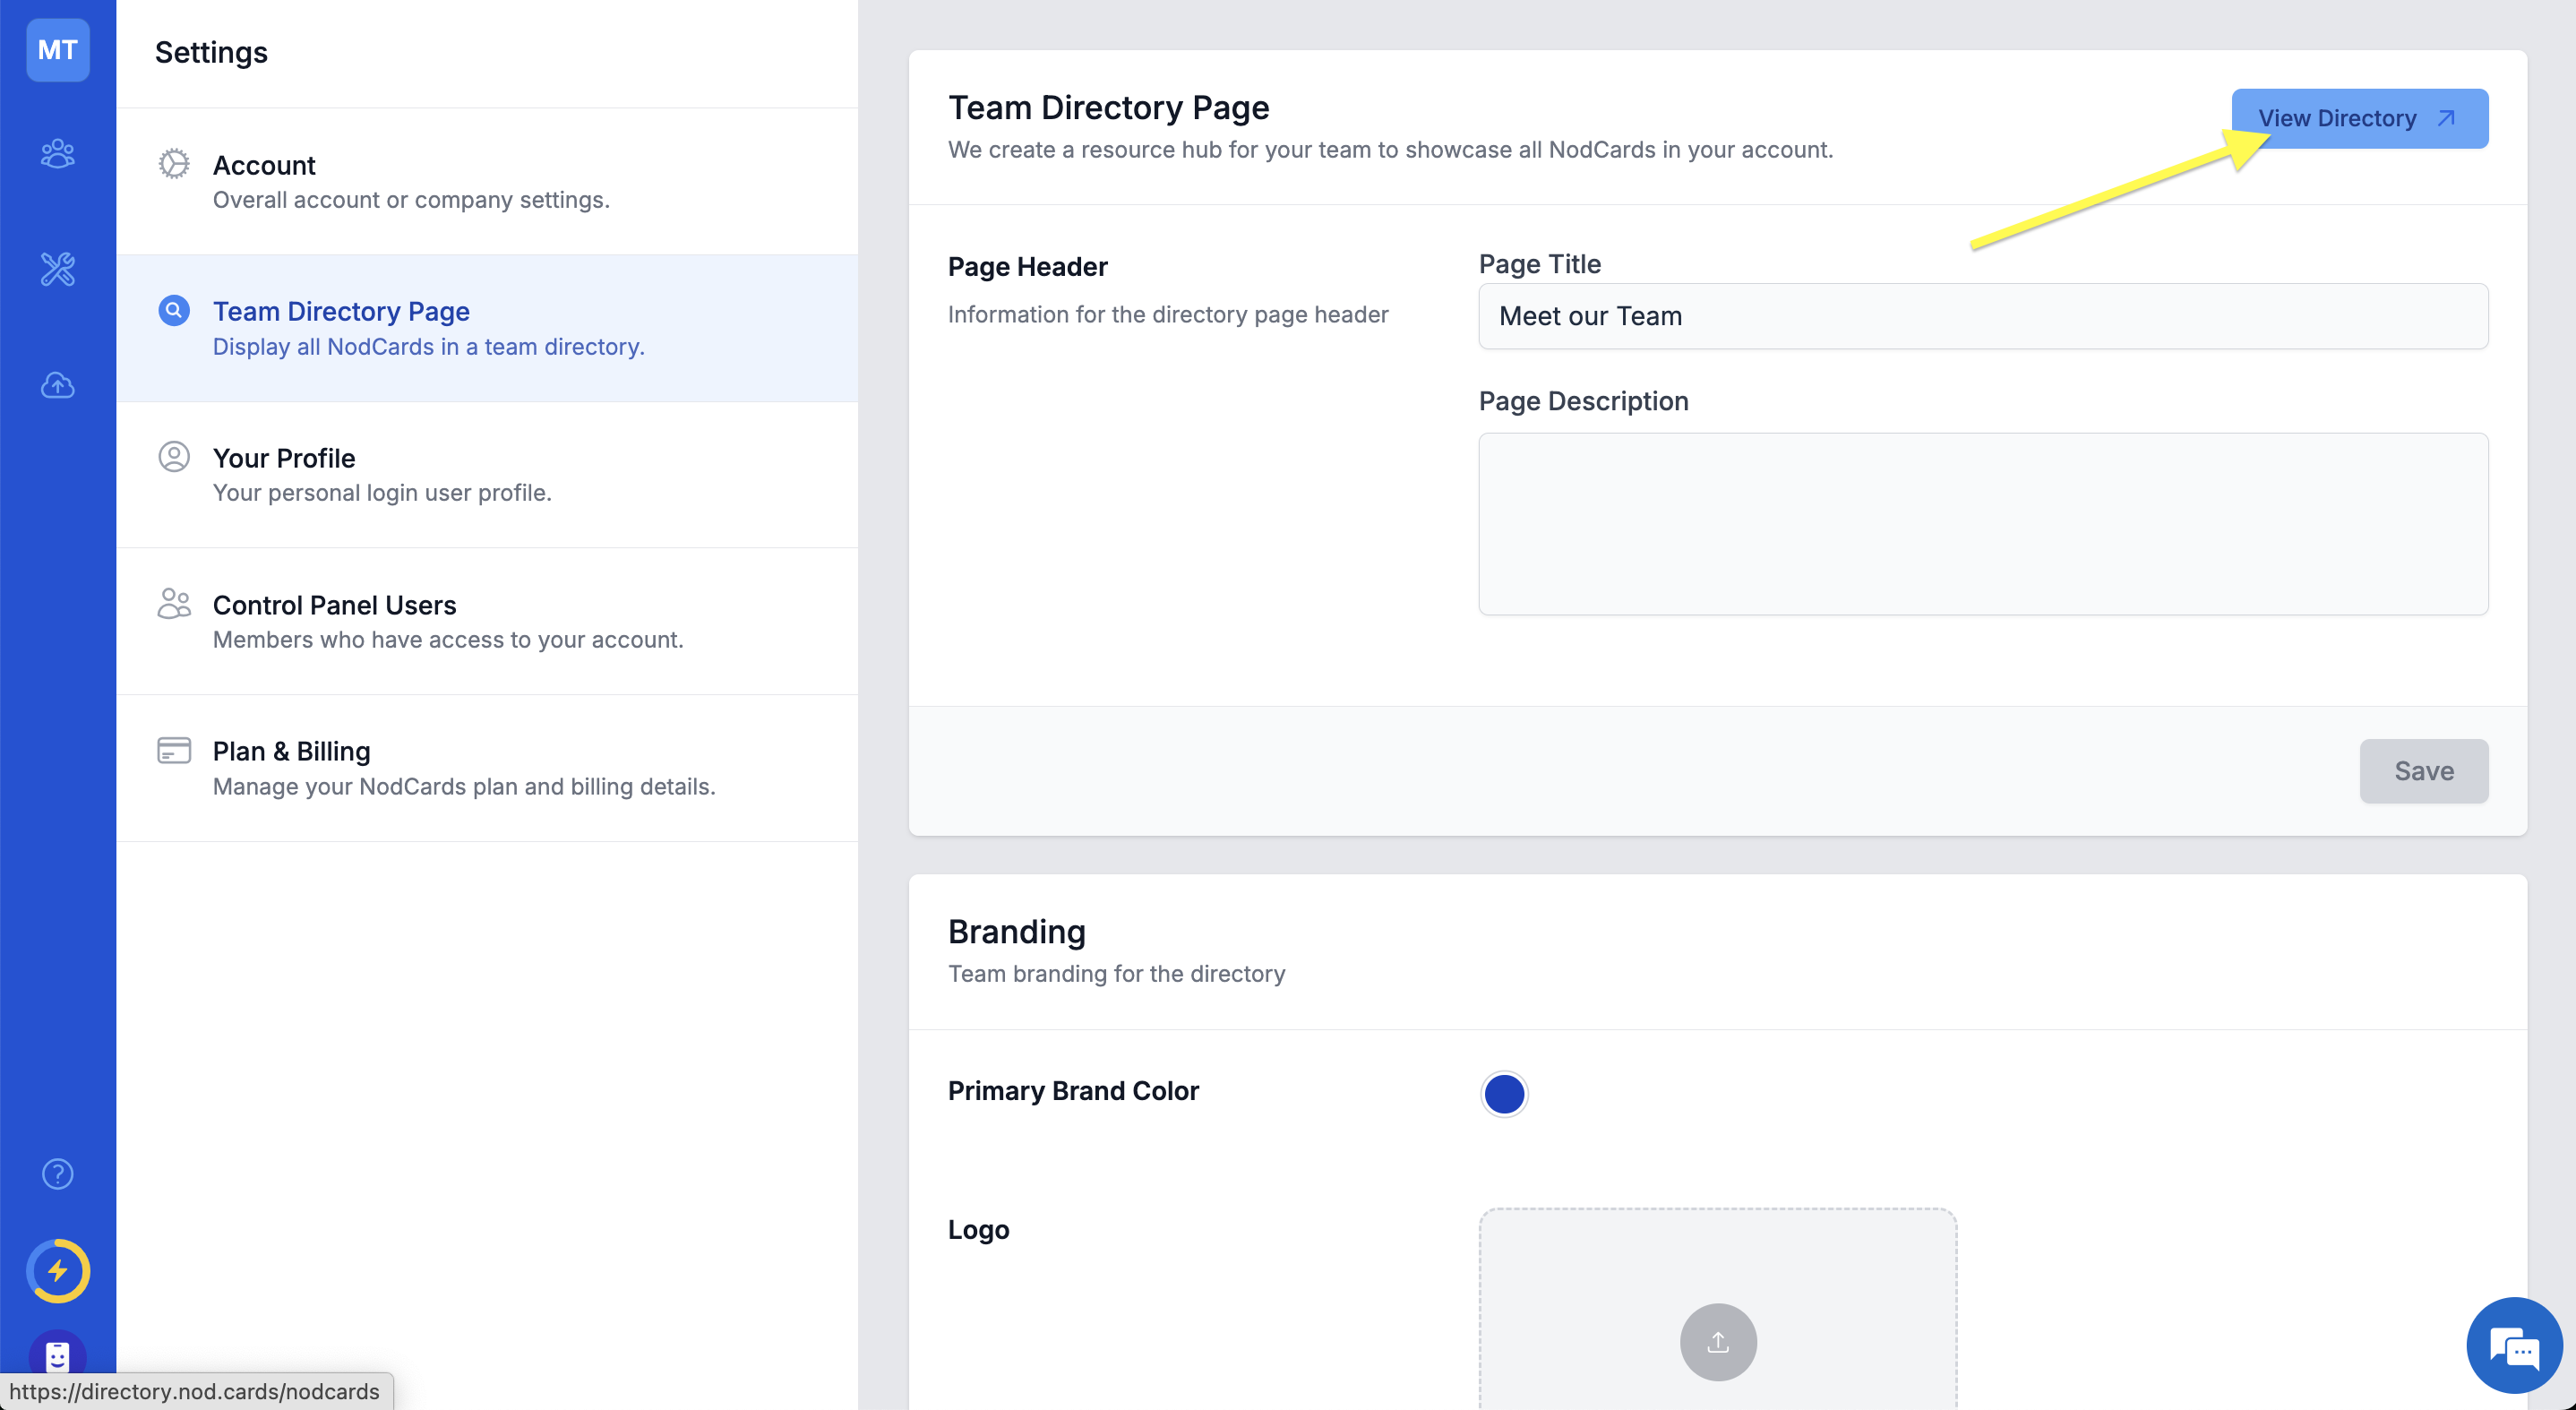The width and height of the screenshot is (2576, 1410).
Task: Open Your Profile settings
Action: click(x=487, y=474)
